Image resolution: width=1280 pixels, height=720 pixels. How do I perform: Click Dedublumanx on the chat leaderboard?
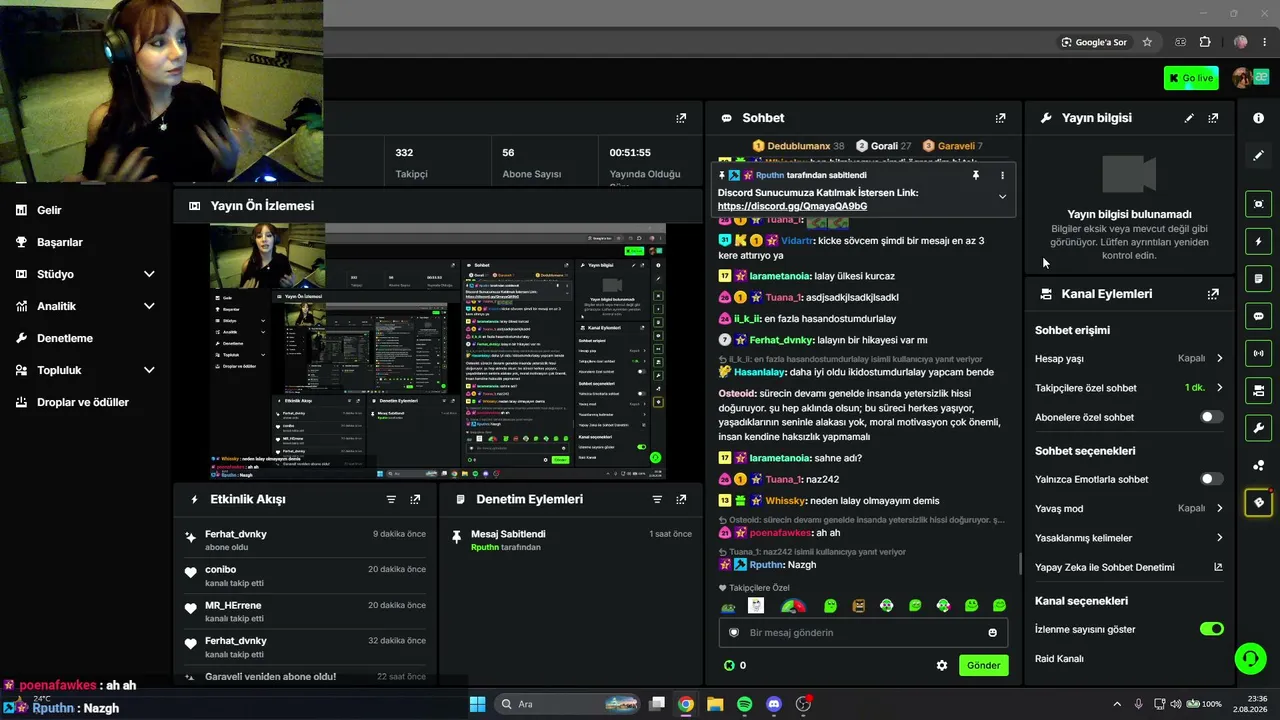[799, 146]
